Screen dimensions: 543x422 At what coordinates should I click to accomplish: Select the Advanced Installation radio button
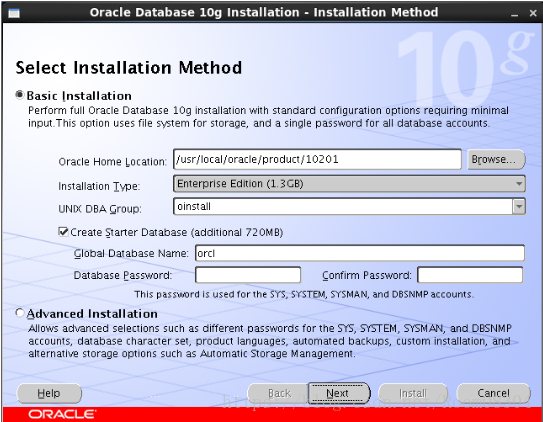click(x=20, y=313)
